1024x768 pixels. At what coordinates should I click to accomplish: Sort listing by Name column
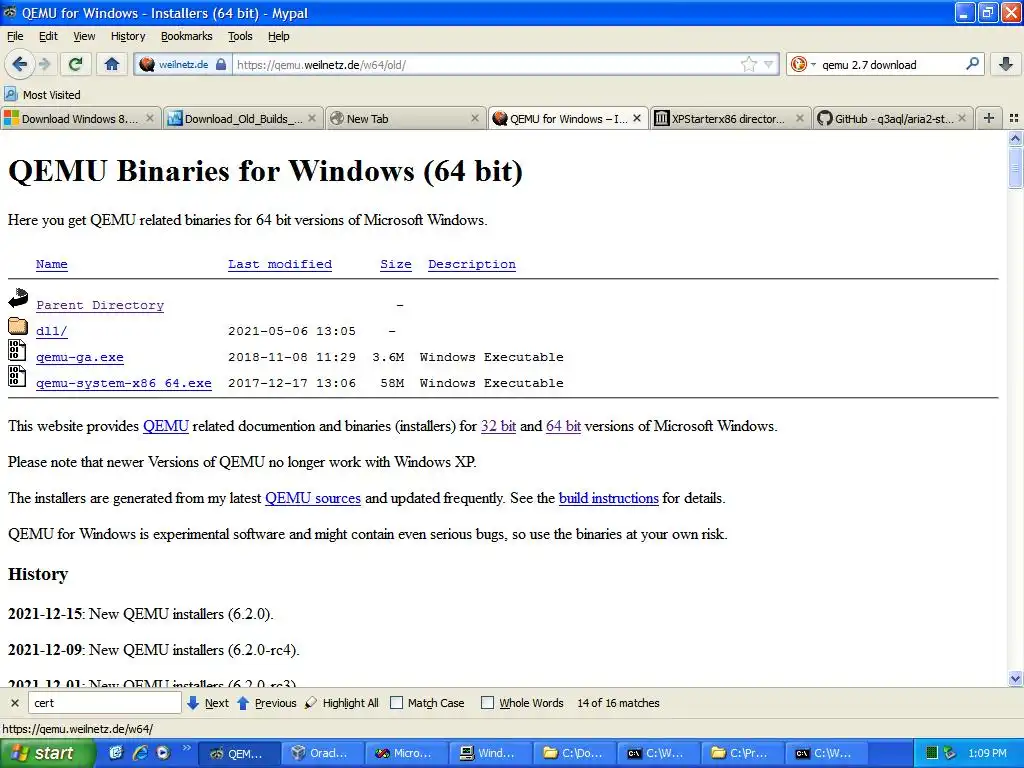coord(52,264)
